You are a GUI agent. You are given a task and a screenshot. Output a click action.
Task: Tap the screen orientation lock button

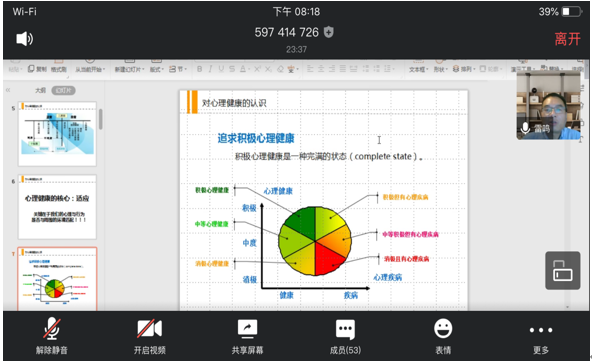(x=563, y=271)
